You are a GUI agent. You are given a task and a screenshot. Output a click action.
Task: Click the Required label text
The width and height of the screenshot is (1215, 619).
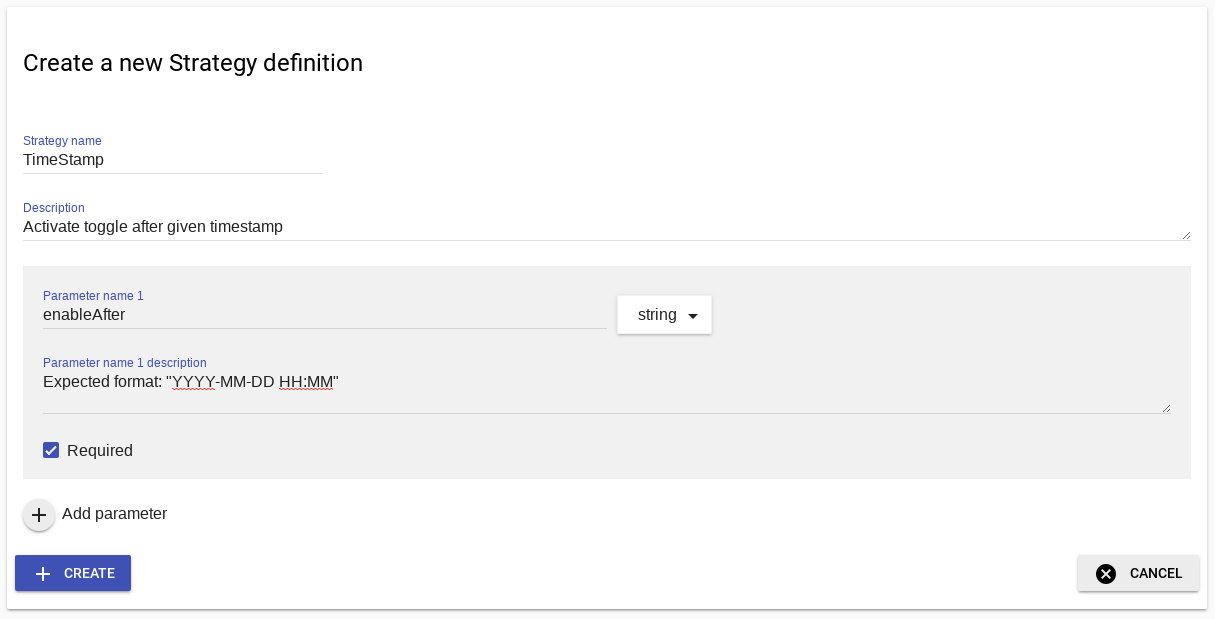pos(101,450)
